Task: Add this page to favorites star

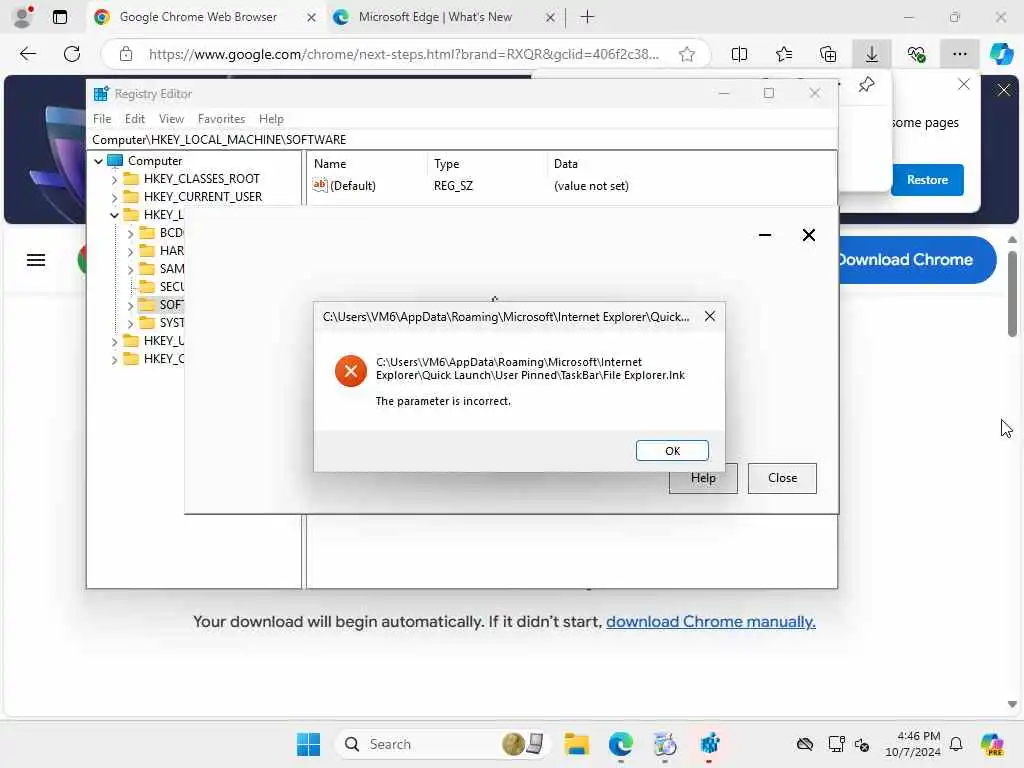Action: pos(686,54)
